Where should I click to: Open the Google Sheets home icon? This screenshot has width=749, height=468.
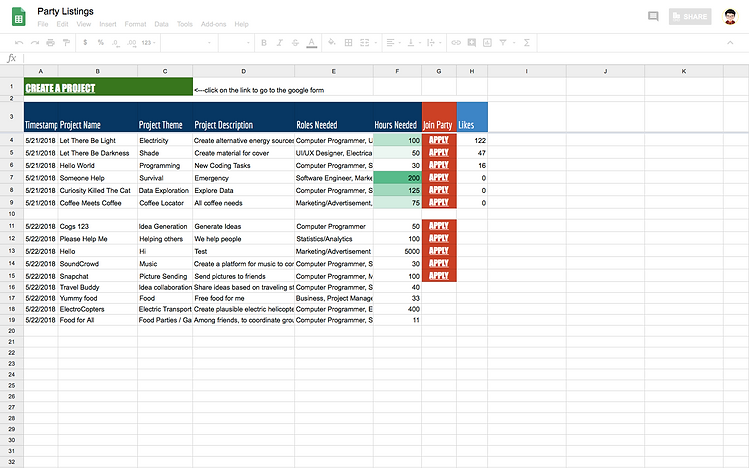point(18,17)
